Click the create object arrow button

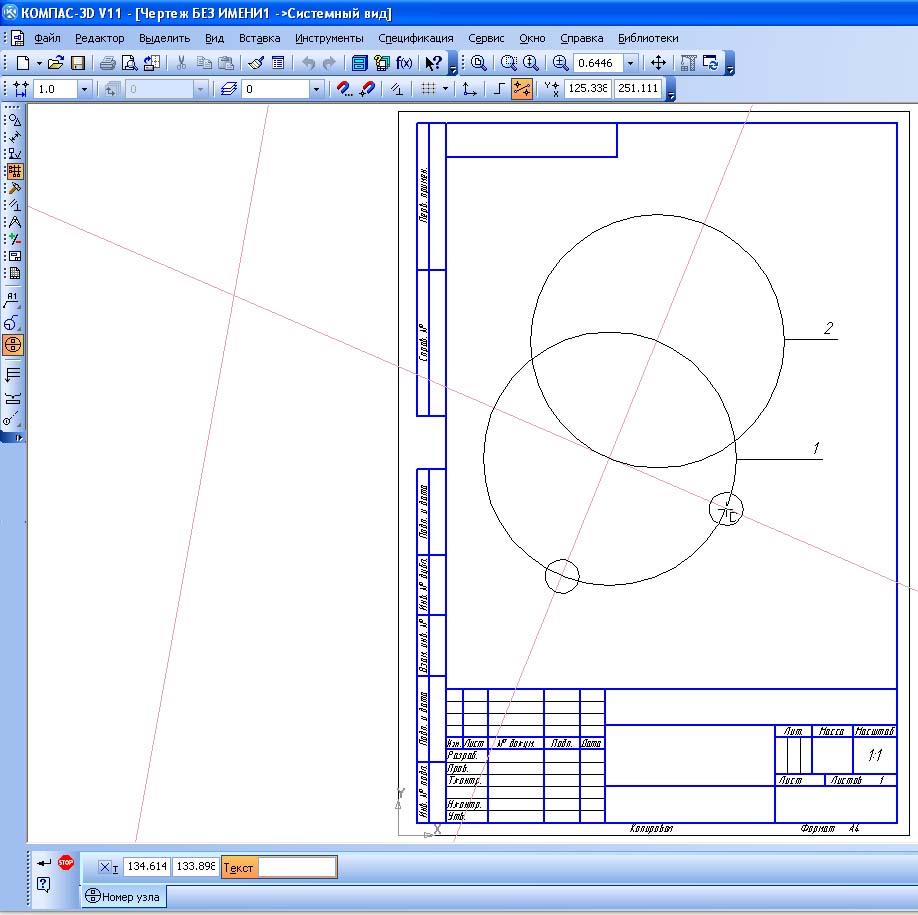click(x=44, y=862)
